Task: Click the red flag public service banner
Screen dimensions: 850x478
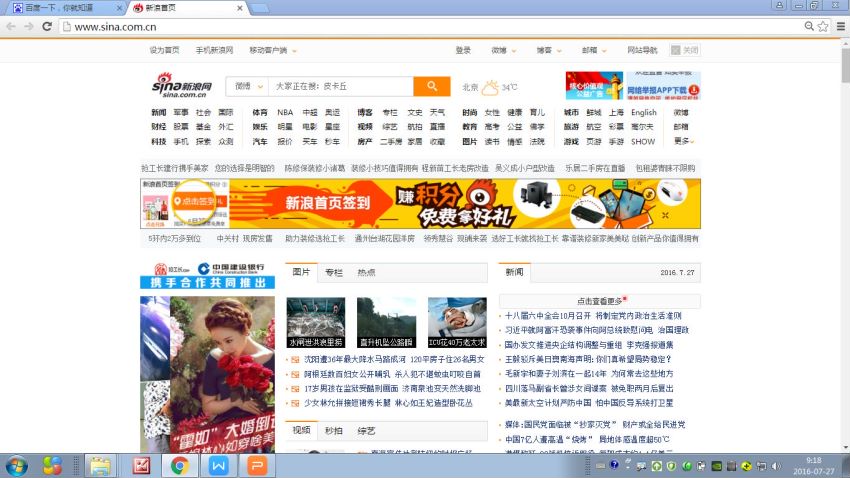Action: (x=594, y=85)
